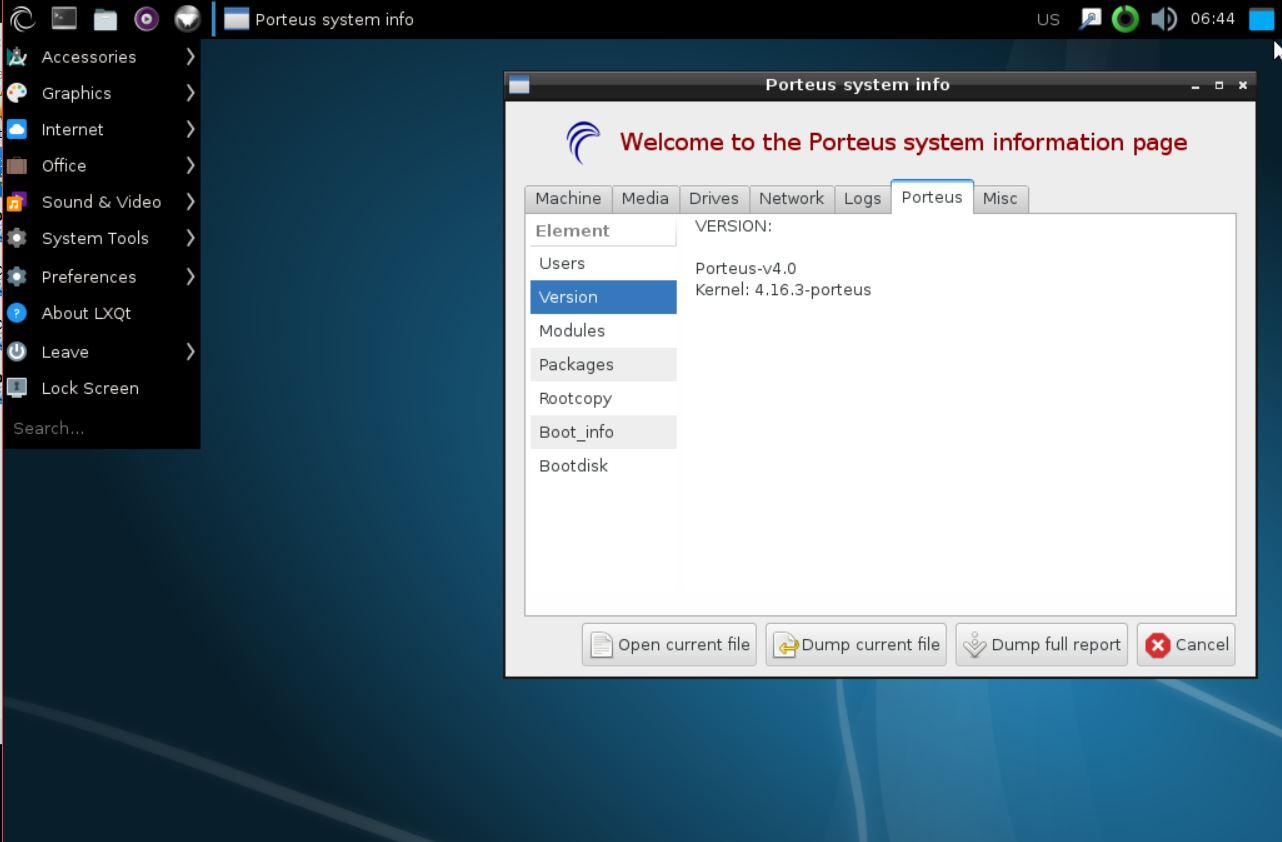Screen dimensions: 1282x842
Task: Select Packages in the element list
Action: pyautogui.click(x=603, y=365)
